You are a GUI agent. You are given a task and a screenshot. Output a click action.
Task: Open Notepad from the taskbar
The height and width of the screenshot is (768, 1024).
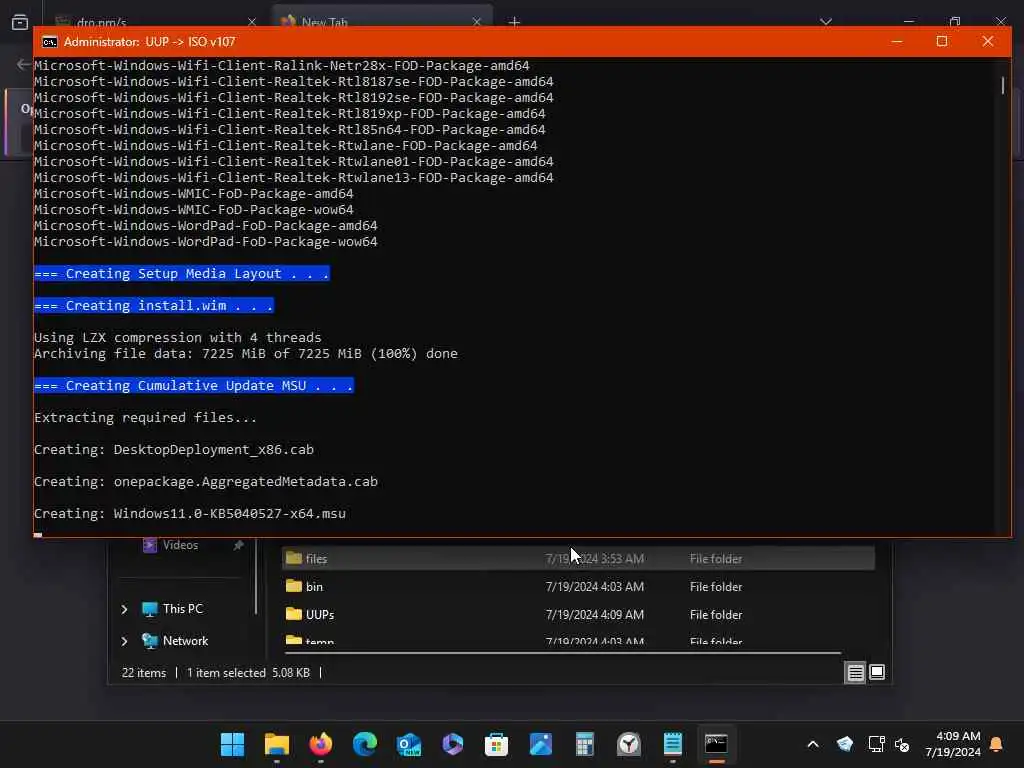point(673,744)
